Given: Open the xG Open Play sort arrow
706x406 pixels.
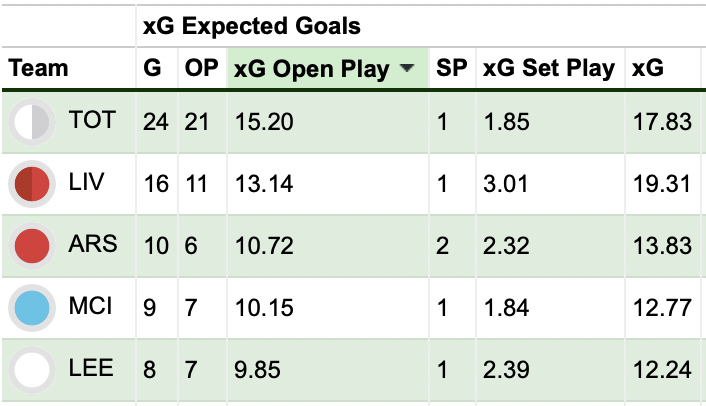Looking at the screenshot, I should pos(407,68).
